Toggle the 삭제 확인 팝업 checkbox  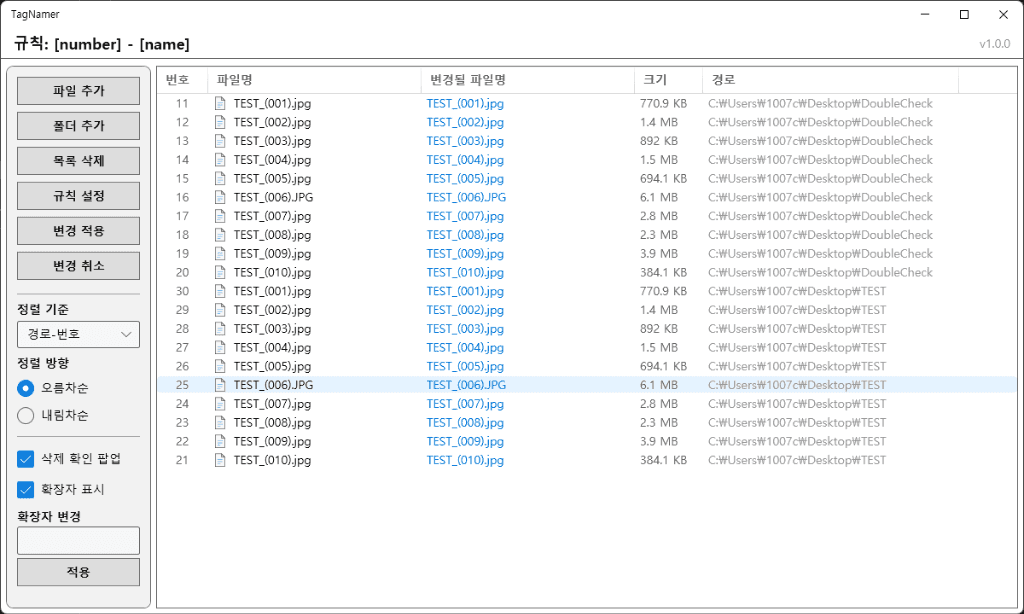pos(26,459)
